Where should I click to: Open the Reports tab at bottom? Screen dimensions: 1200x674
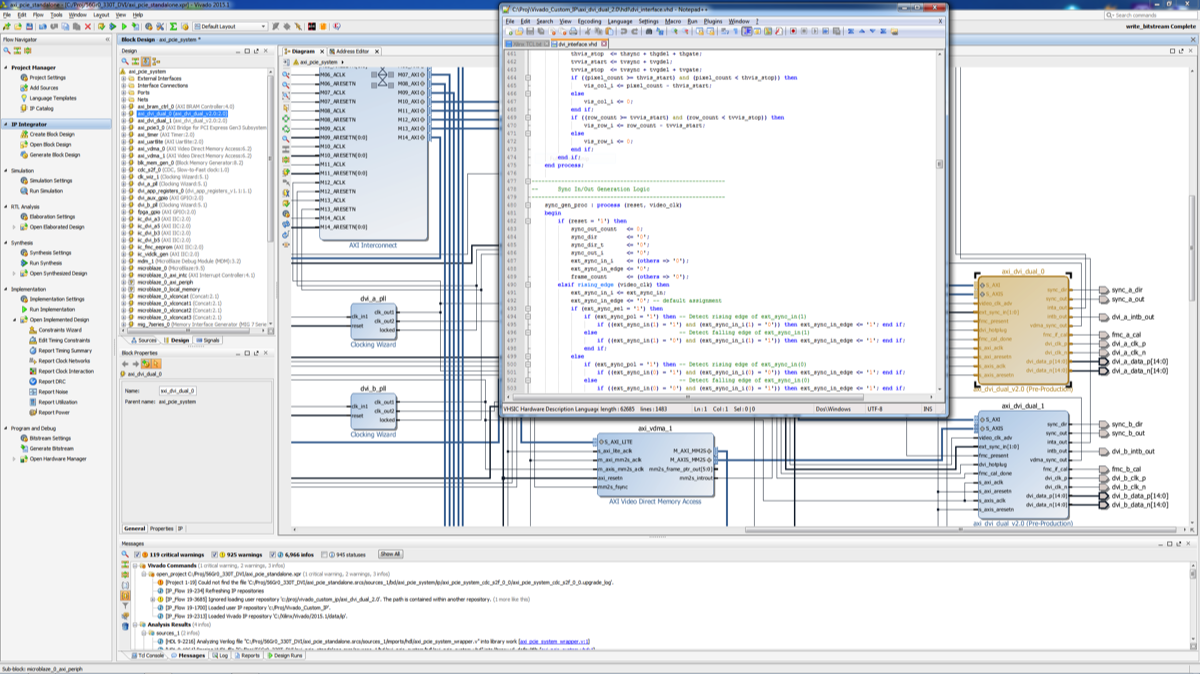(247, 655)
